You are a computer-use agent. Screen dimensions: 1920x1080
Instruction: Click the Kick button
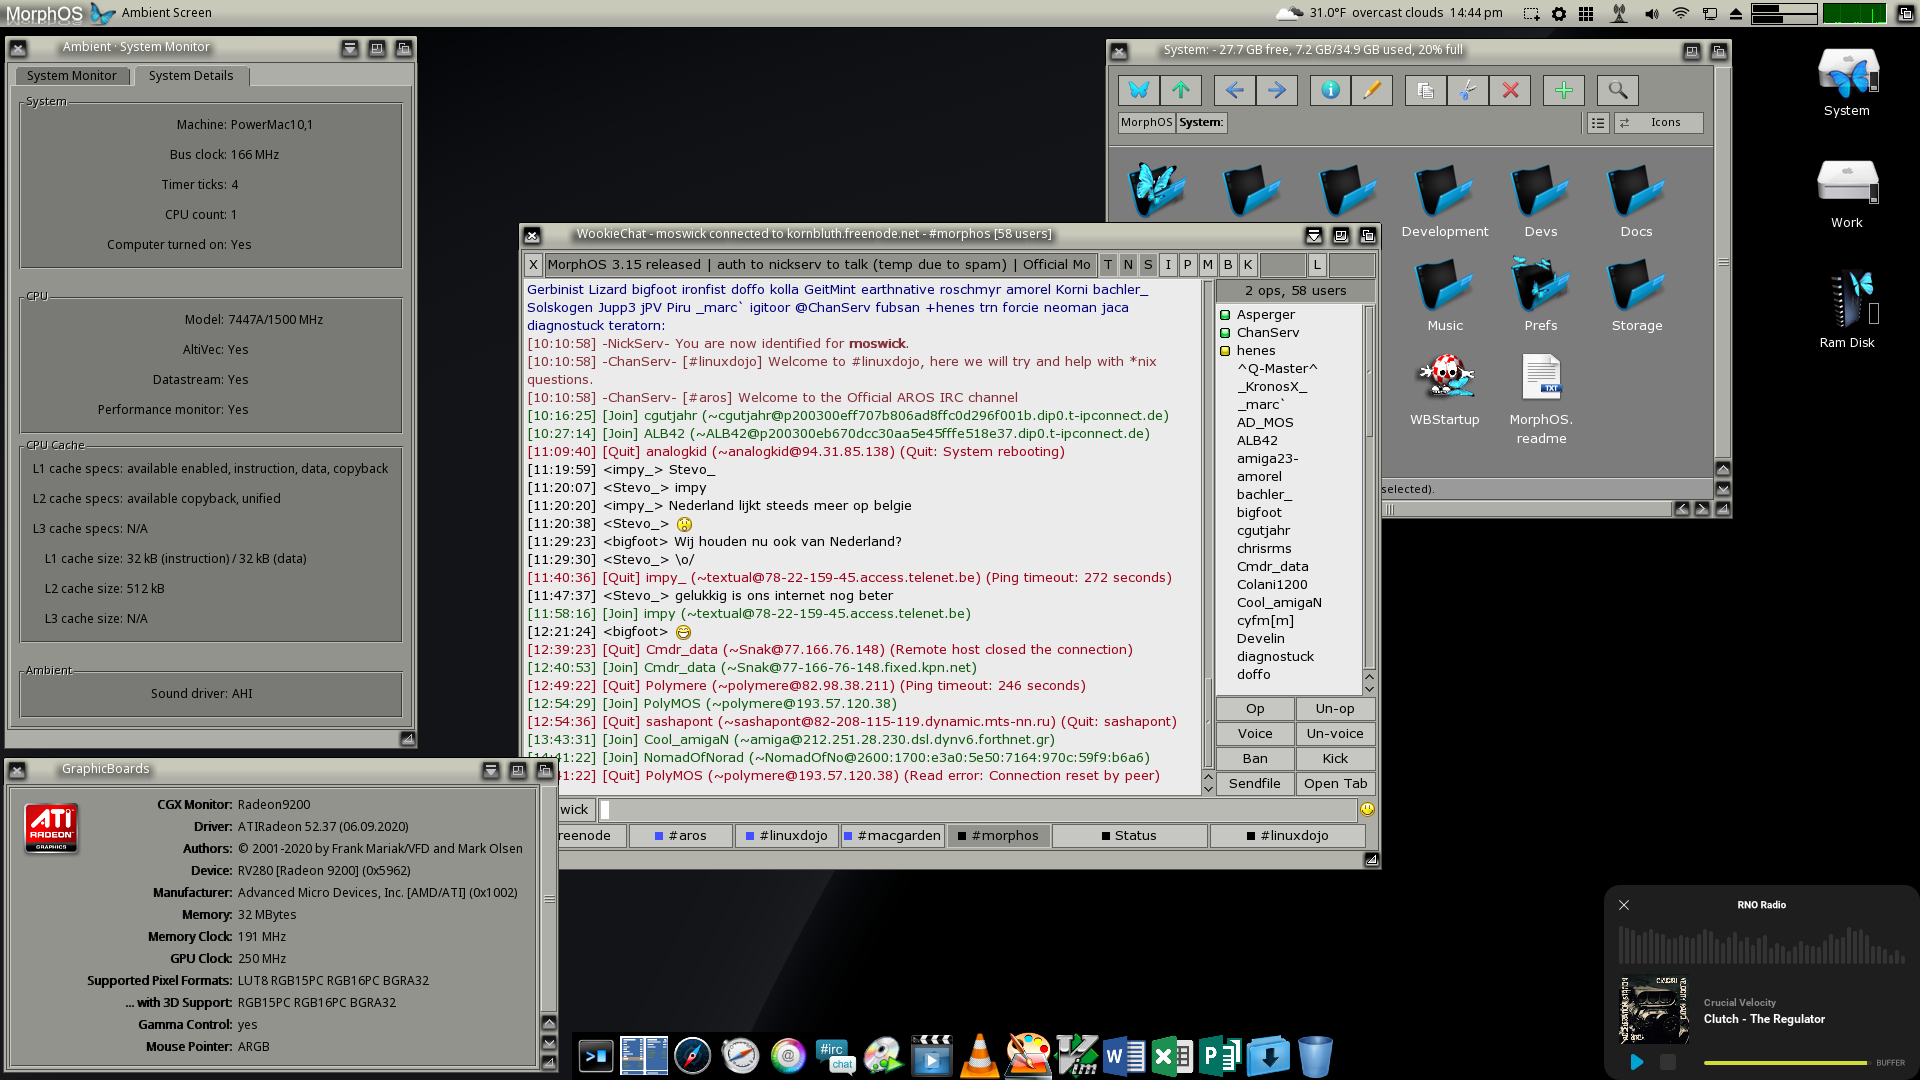click(x=1335, y=759)
